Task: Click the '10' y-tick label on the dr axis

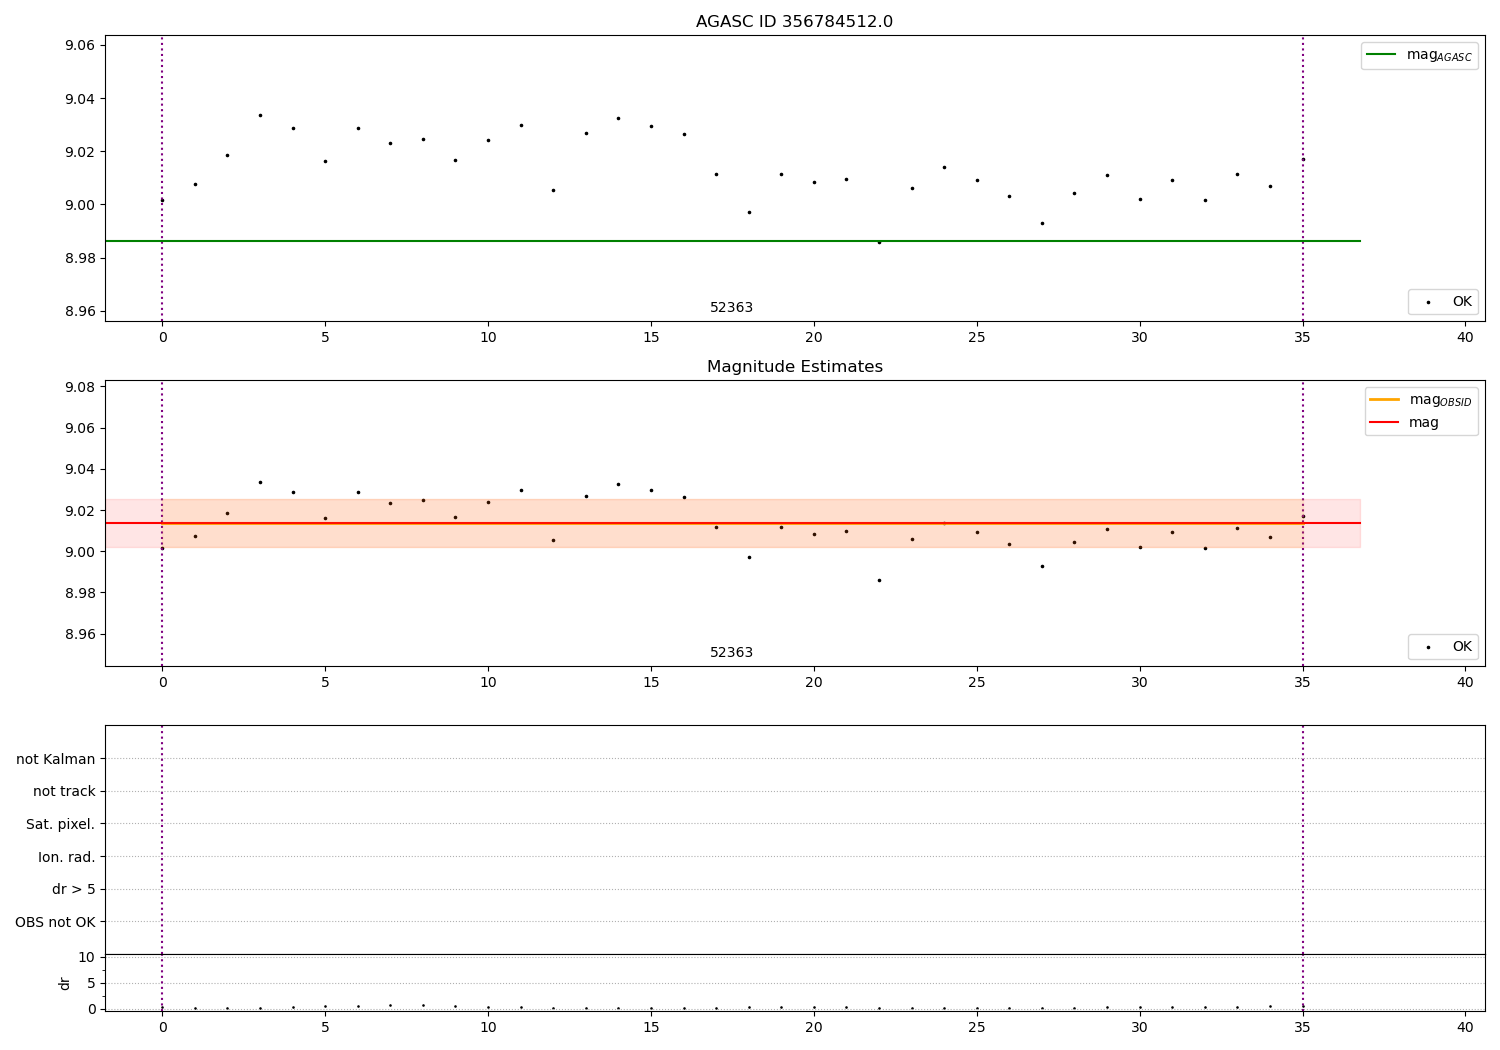Action: (87, 957)
